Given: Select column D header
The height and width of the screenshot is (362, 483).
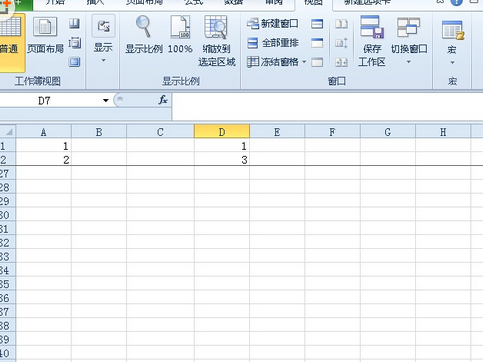Looking at the screenshot, I should (x=222, y=132).
